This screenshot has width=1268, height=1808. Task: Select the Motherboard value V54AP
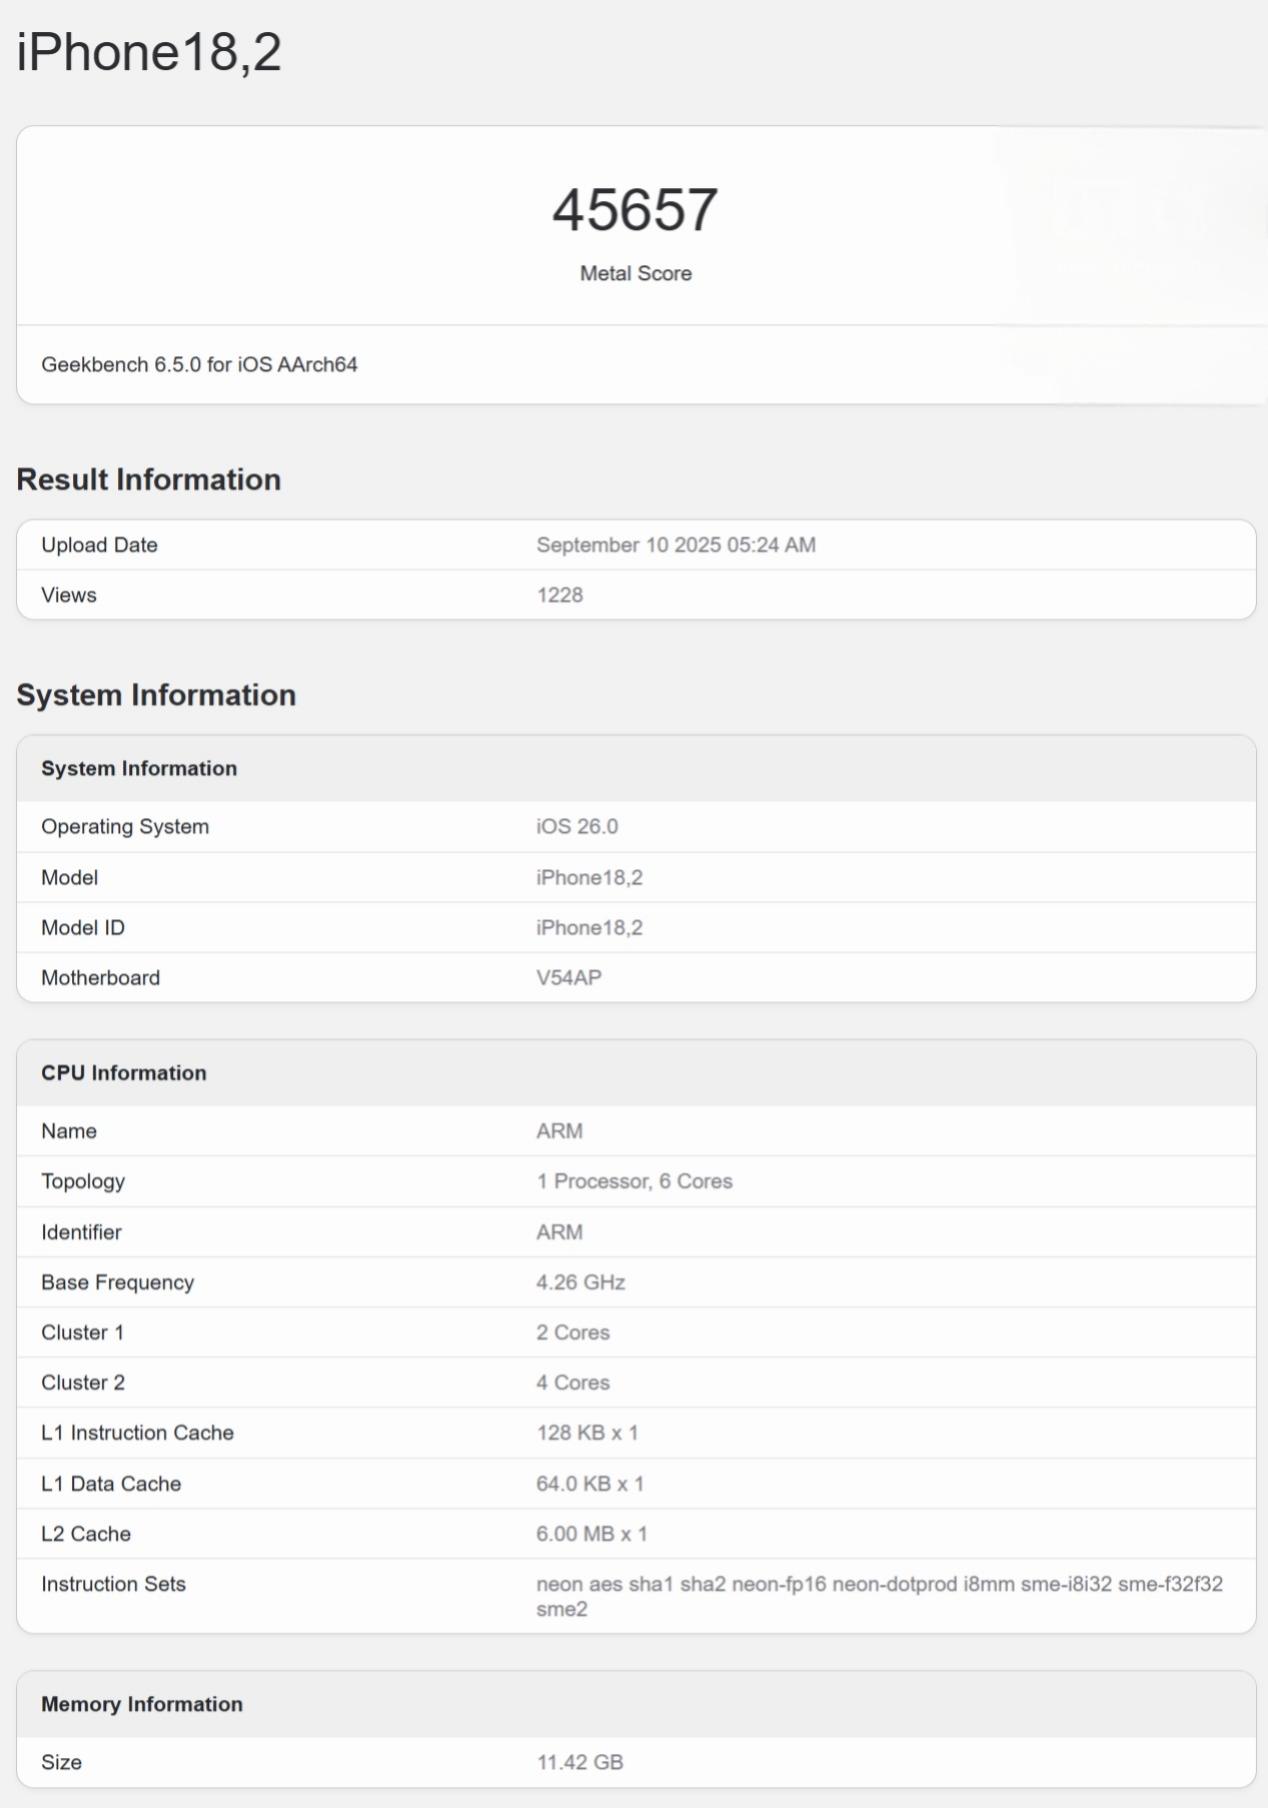[569, 978]
